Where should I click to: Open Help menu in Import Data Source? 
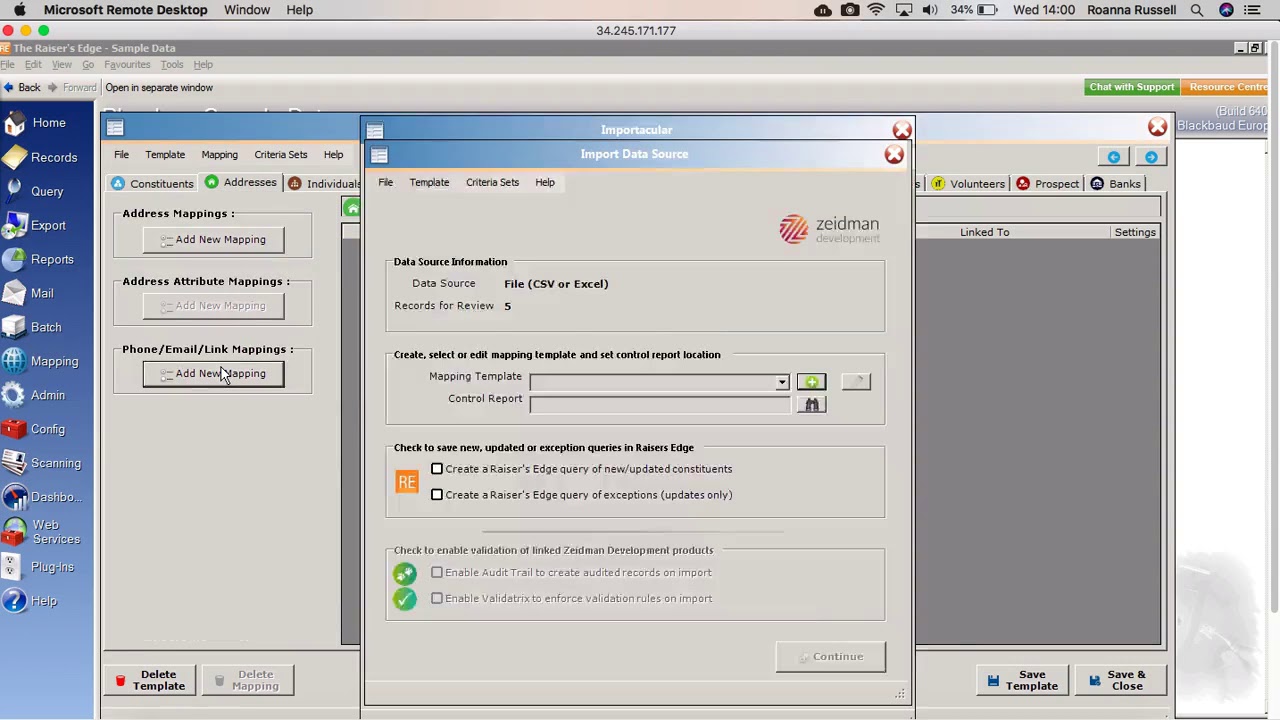click(545, 182)
